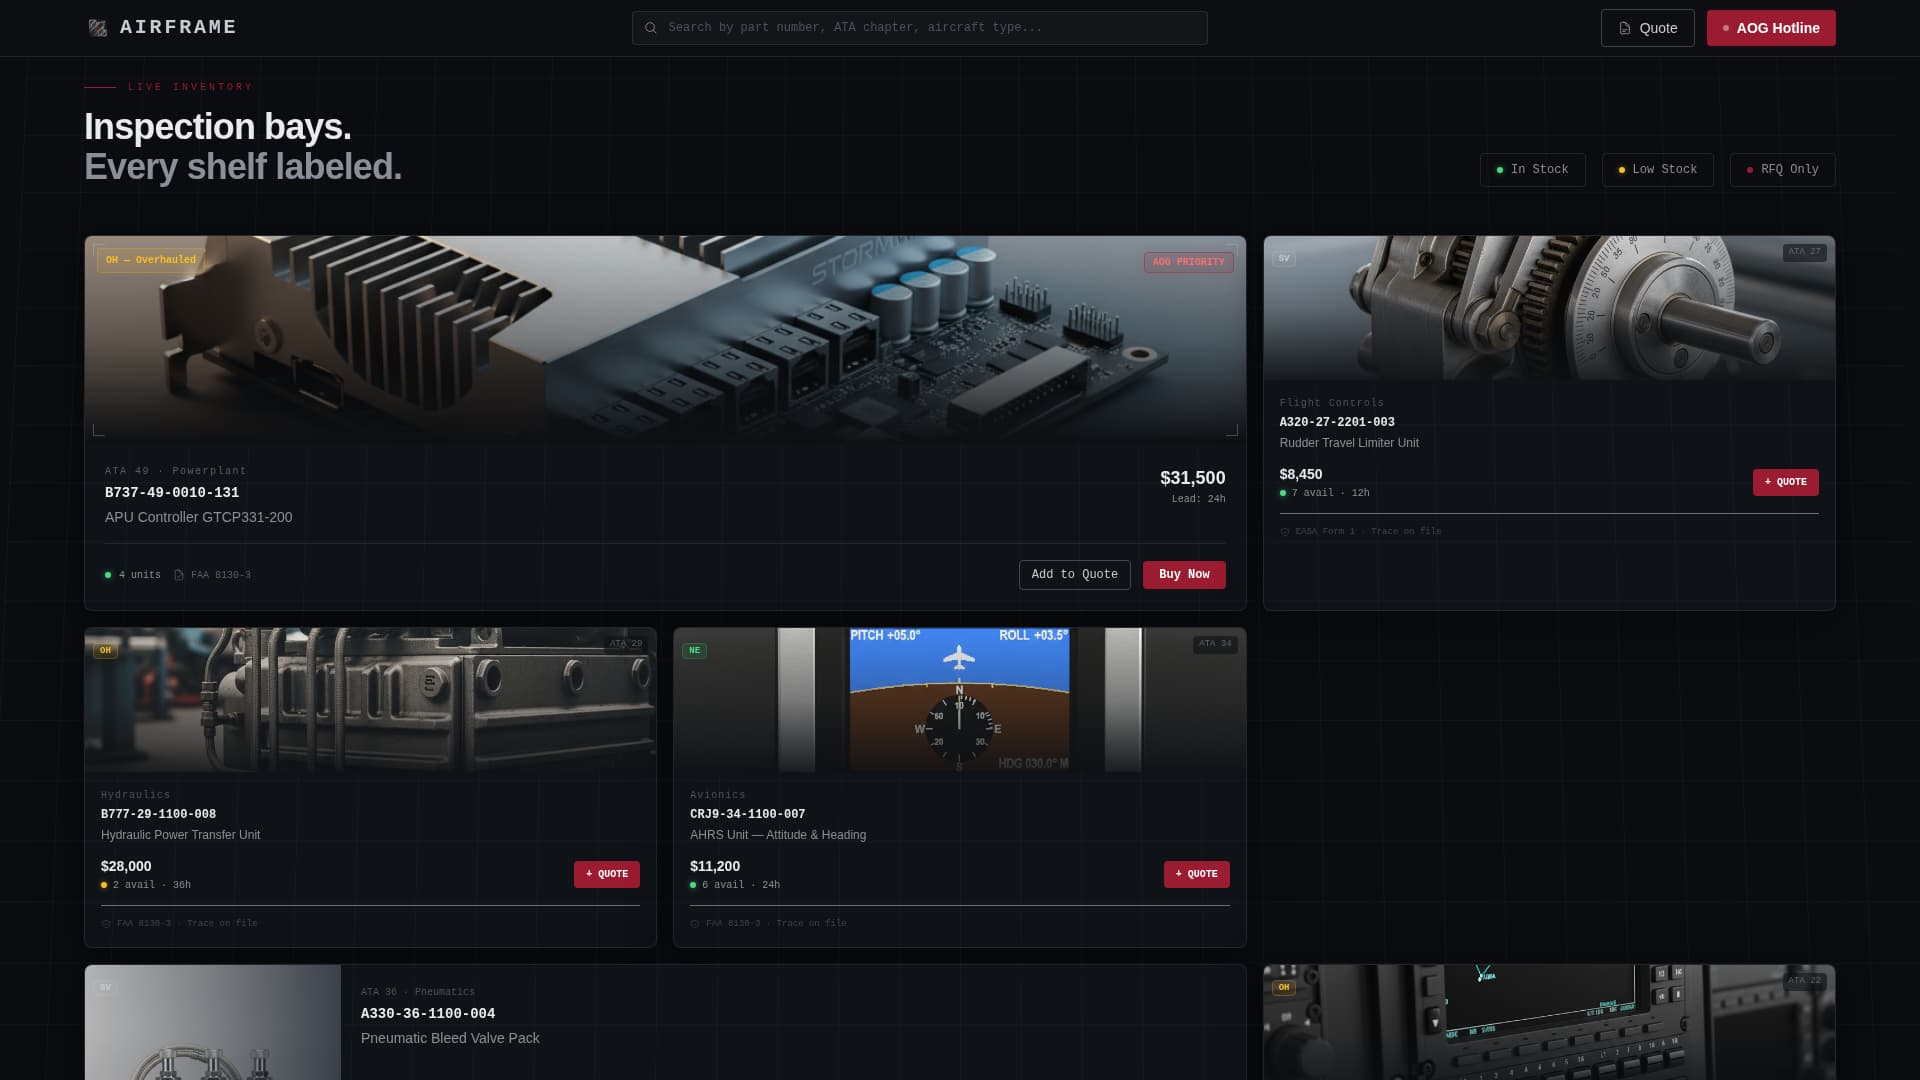Enable the RFQ Only filter
The image size is (1920, 1080).
click(1782, 170)
